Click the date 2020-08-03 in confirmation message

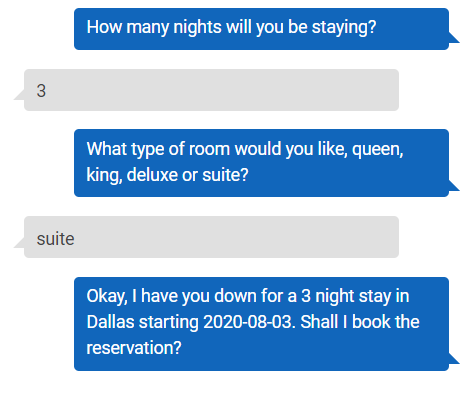click(249, 322)
